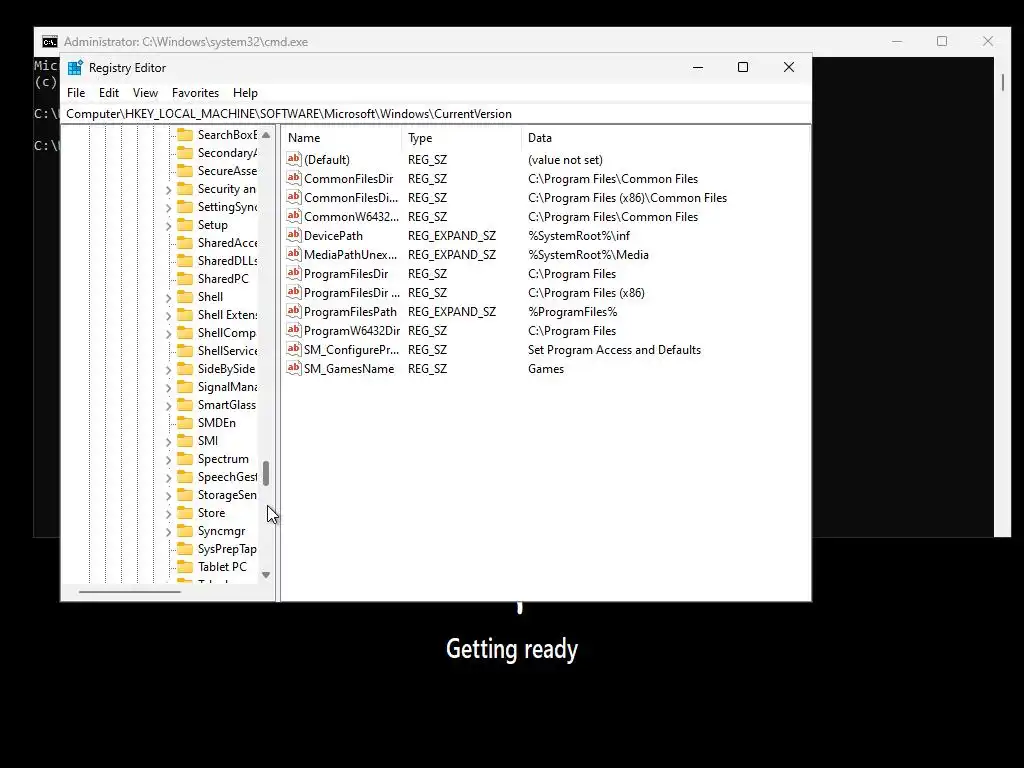Select the CommonFilesDir value icon
This screenshot has height=768, width=1024.
click(294, 178)
